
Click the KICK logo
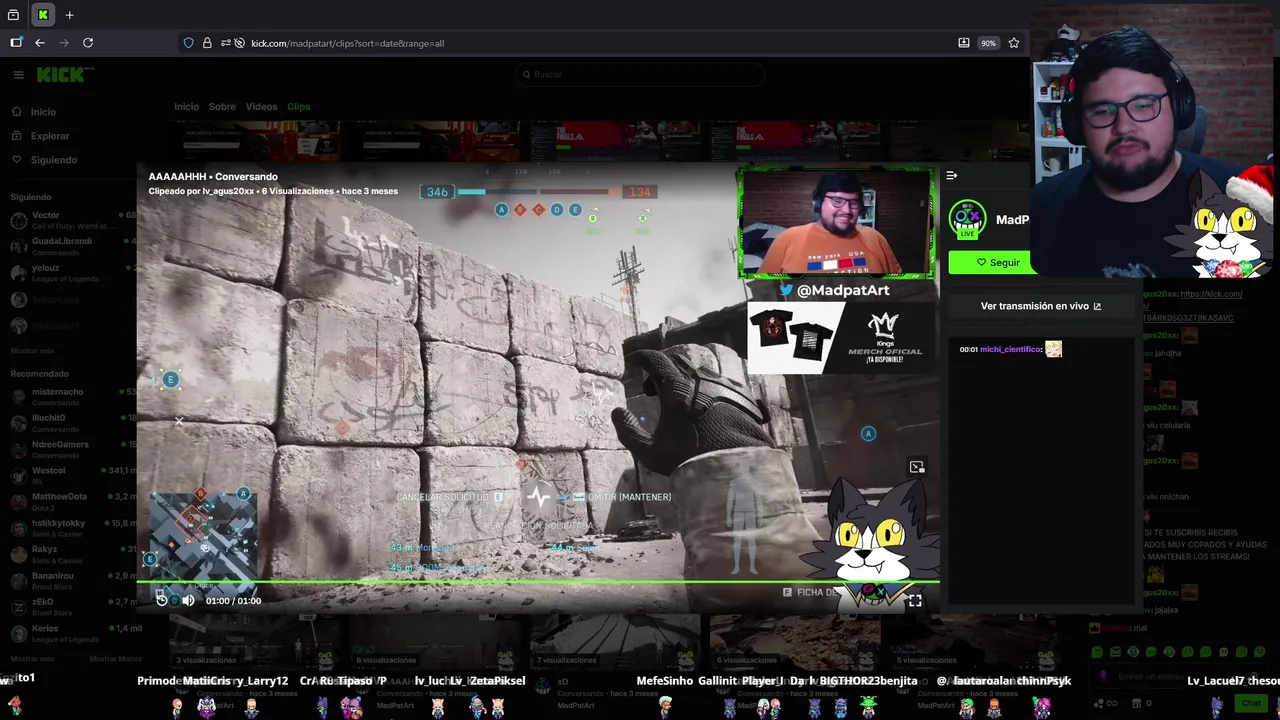[x=65, y=75]
